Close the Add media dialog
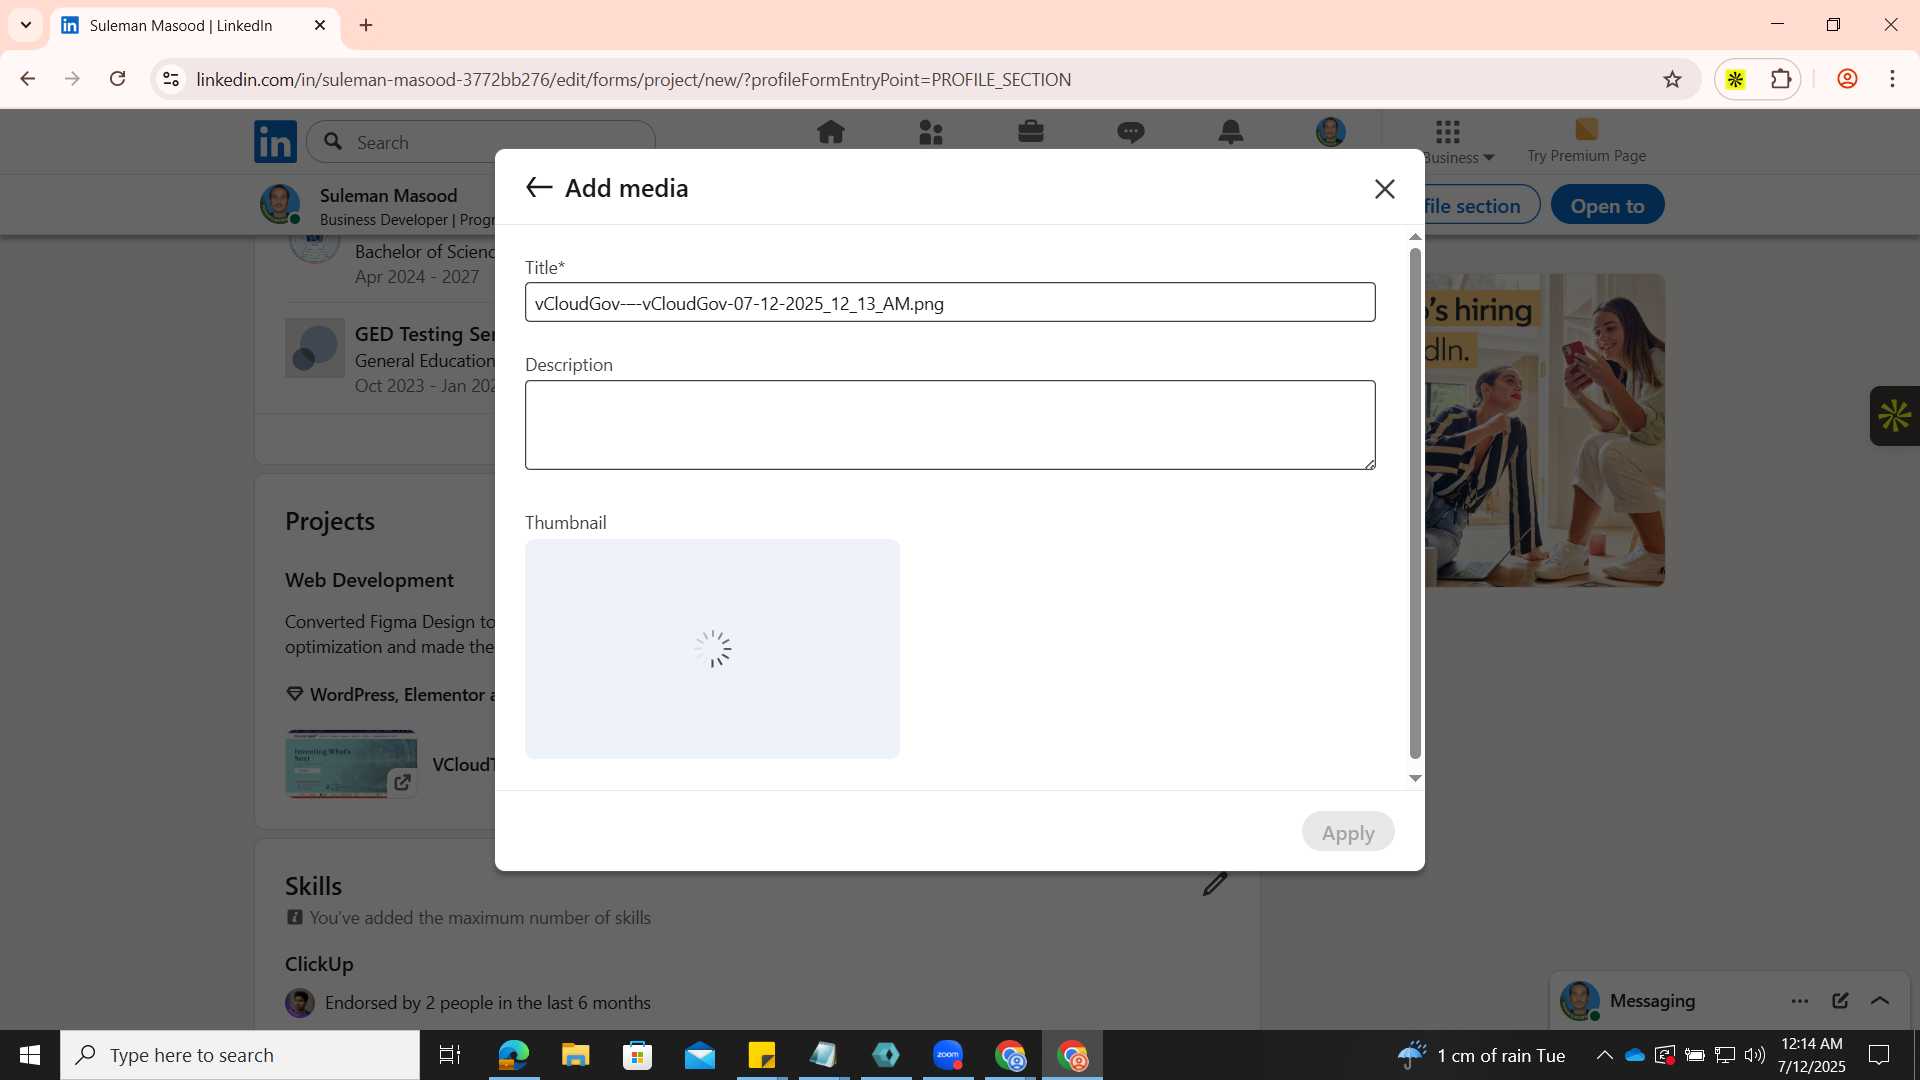Viewport: 1920px width, 1080px height. tap(1384, 189)
